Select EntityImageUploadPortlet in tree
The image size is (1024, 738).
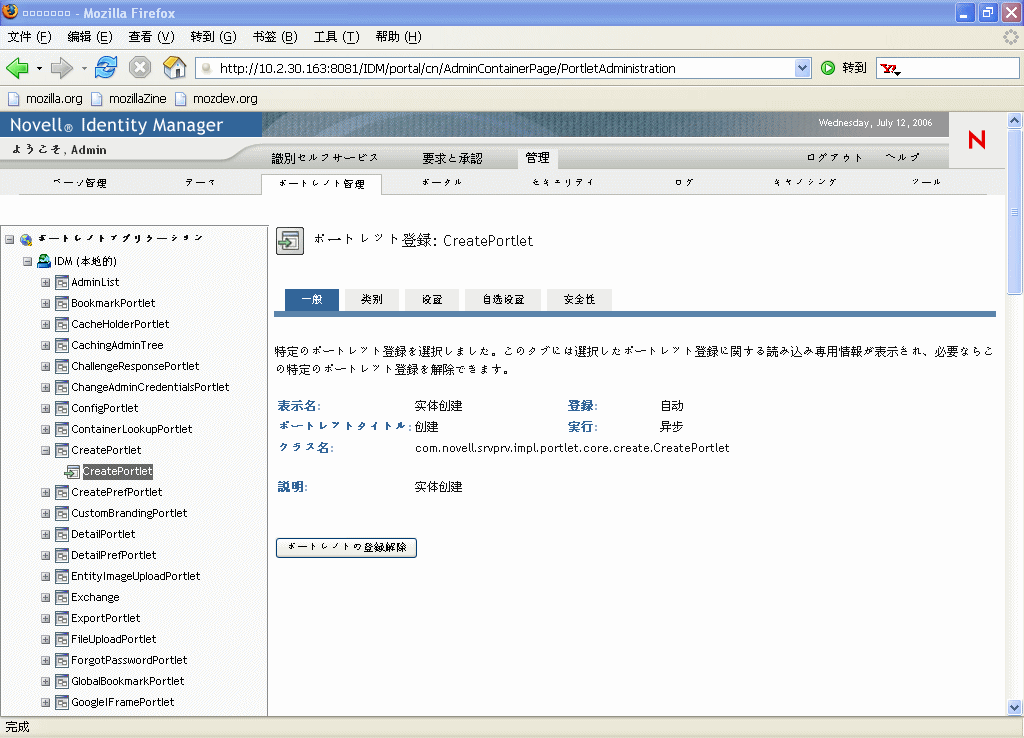(135, 576)
